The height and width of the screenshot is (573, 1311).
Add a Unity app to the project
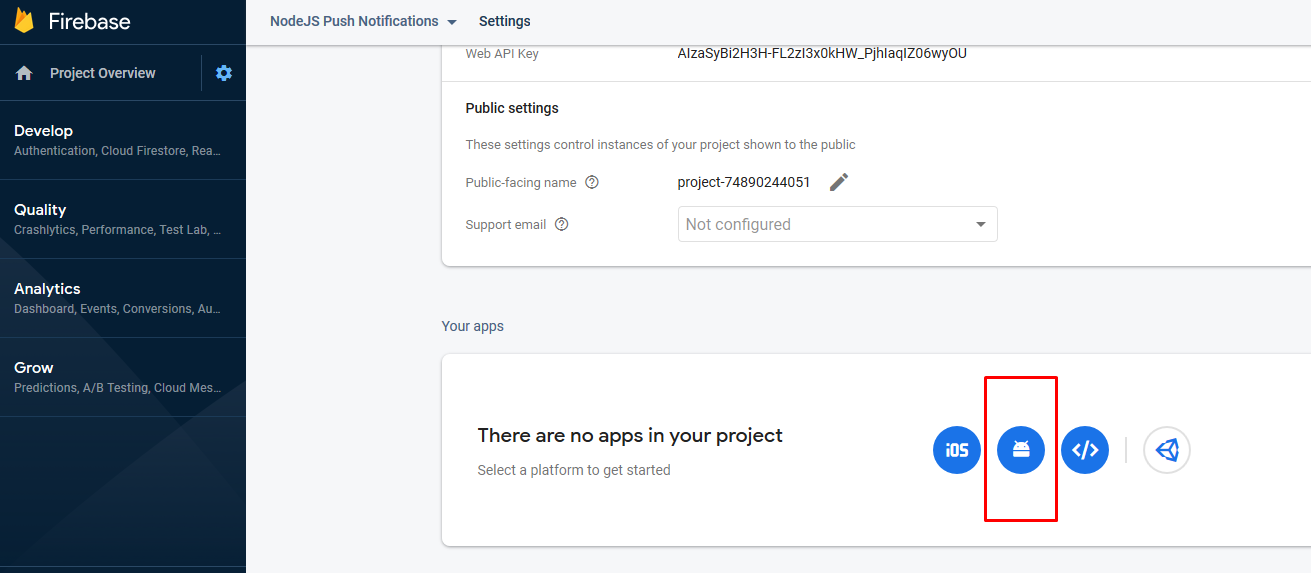coord(1167,450)
